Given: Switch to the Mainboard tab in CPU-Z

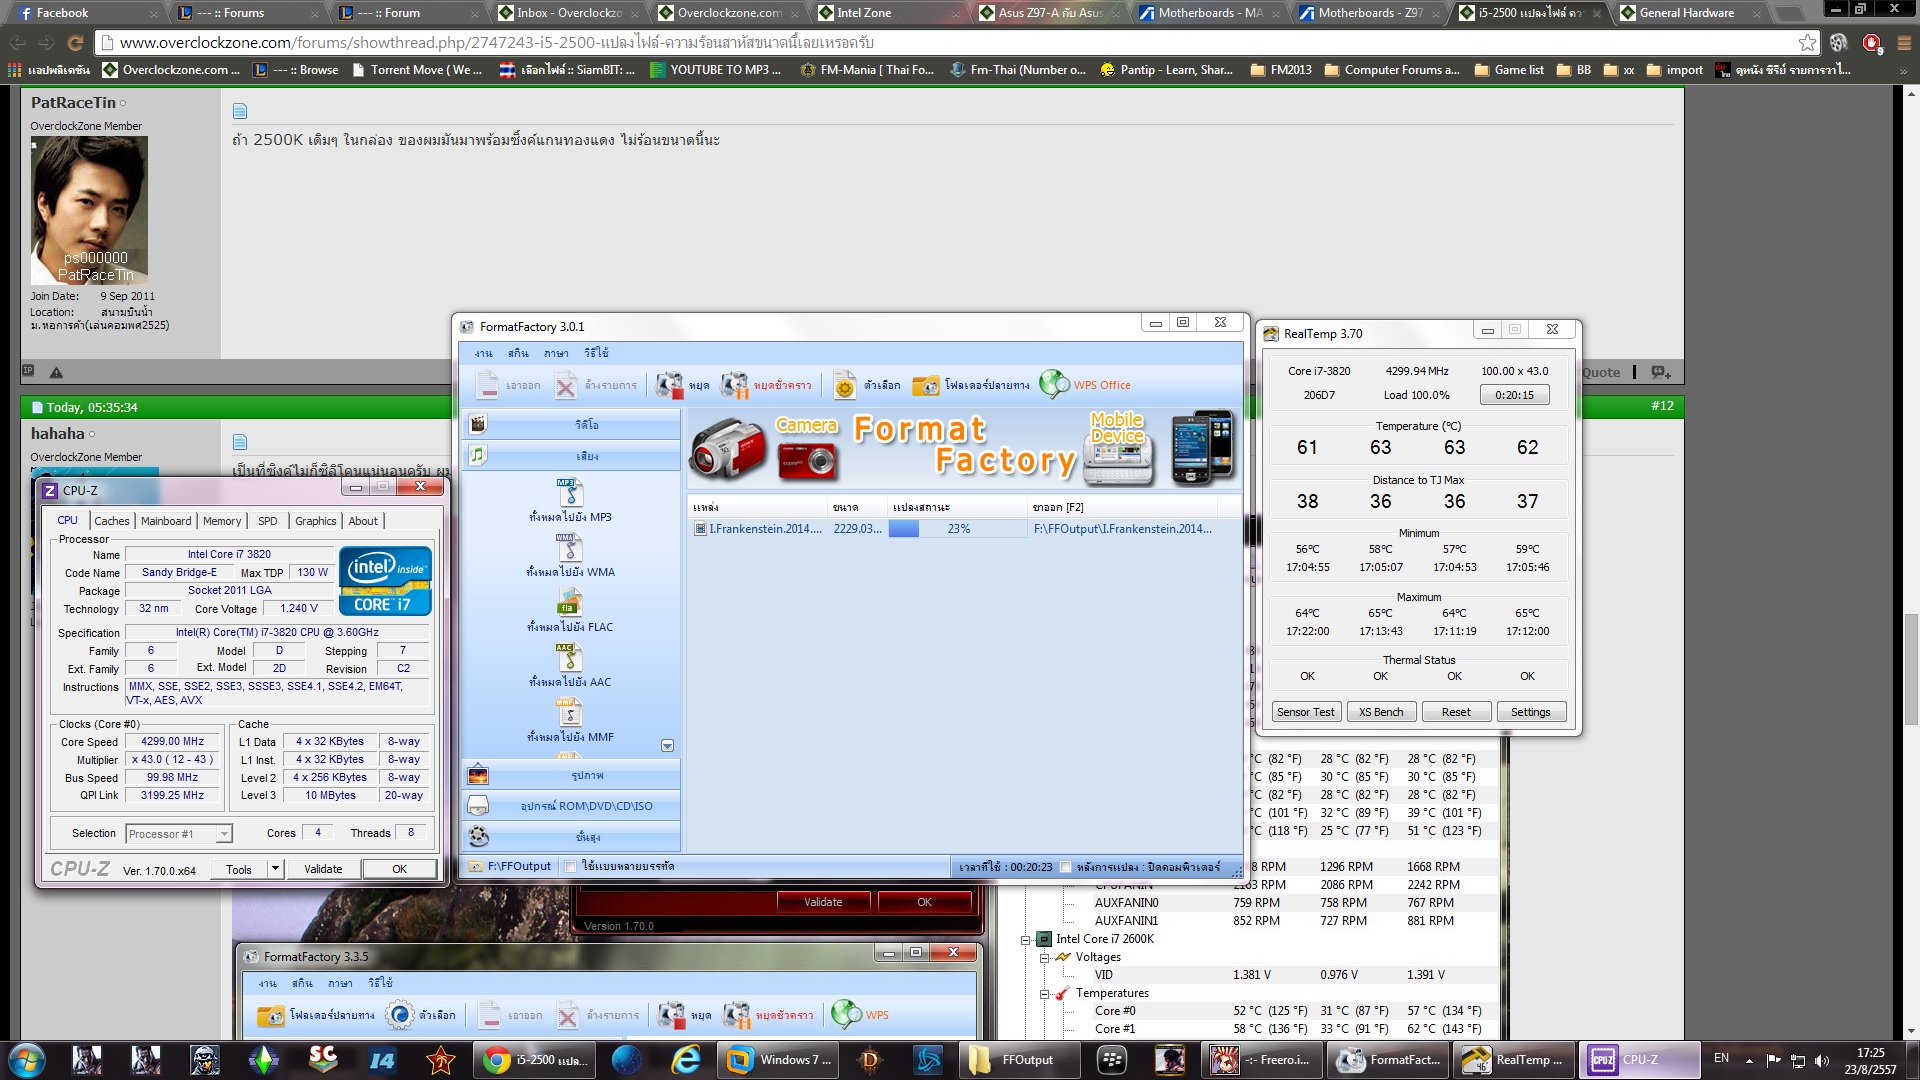Looking at the screenshot, I should point(166,521).
